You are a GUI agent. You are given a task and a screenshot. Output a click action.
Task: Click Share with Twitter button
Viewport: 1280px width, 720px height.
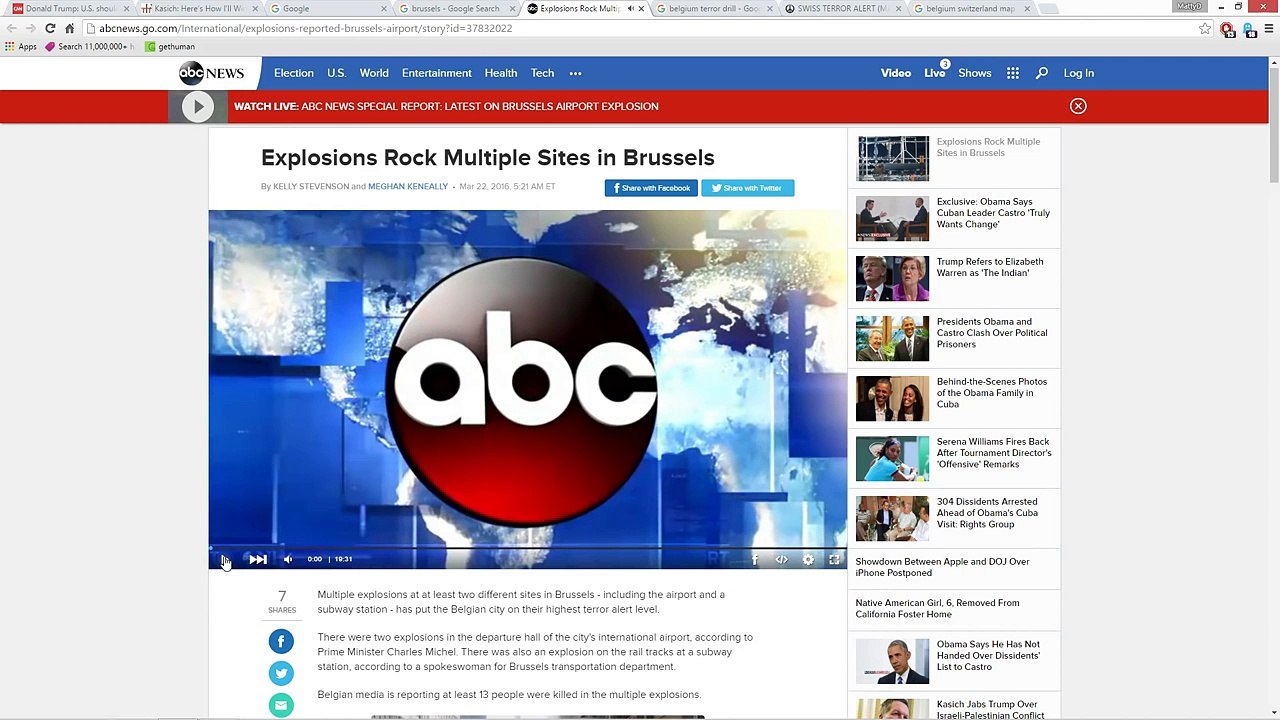[x=747, y=188]
